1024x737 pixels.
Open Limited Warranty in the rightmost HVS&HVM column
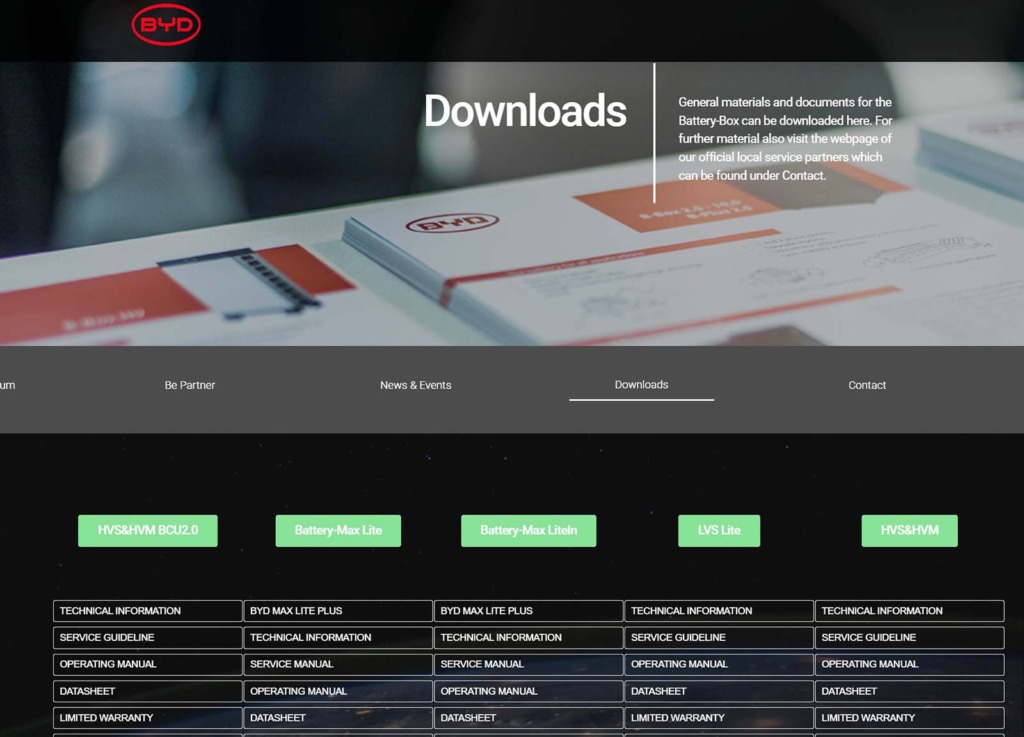909,718
